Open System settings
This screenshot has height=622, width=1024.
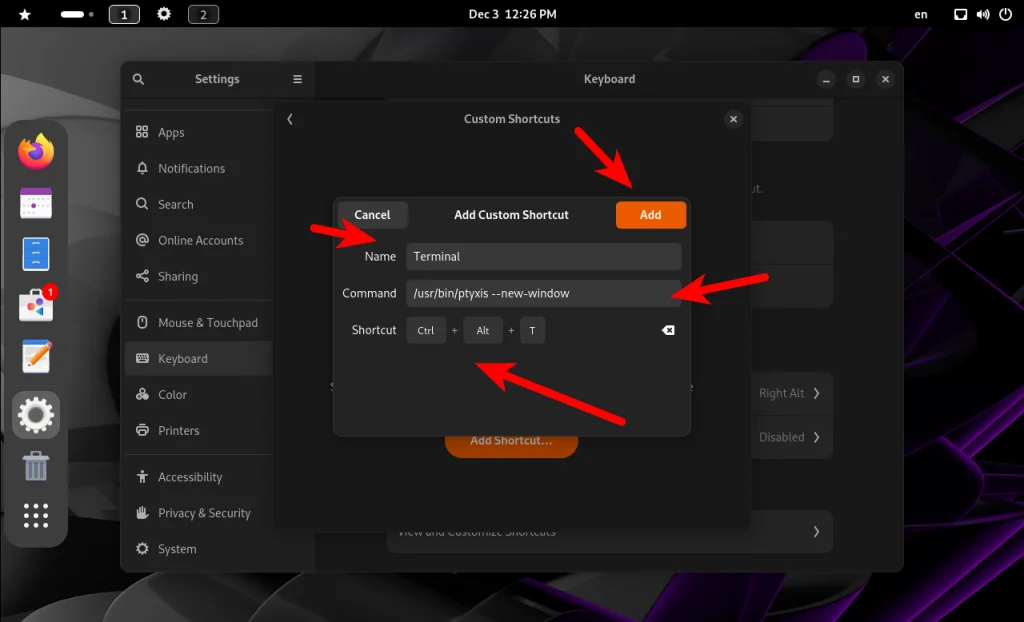[x=199, y=549]
